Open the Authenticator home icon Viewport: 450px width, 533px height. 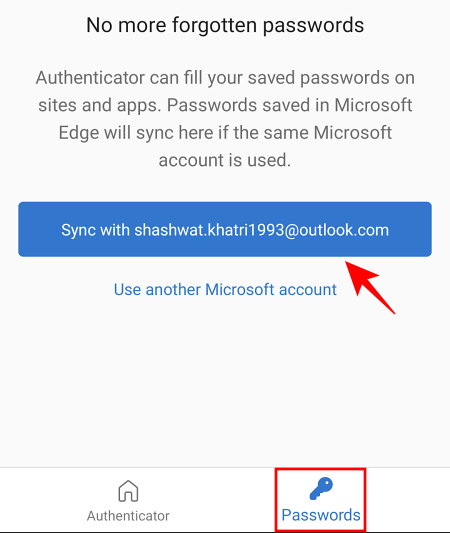coord(128,491)
